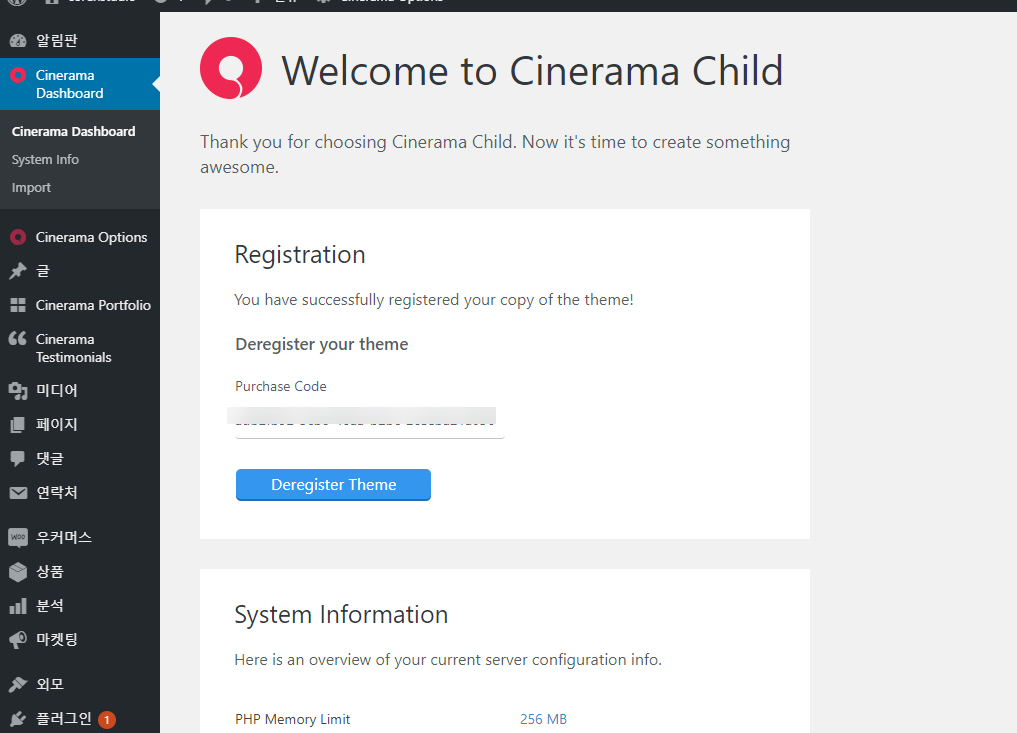Click the Thank you for choosing intro text
Image resolution: width=1017 pixels, height=733 pixels.
(x=495, y=154)
